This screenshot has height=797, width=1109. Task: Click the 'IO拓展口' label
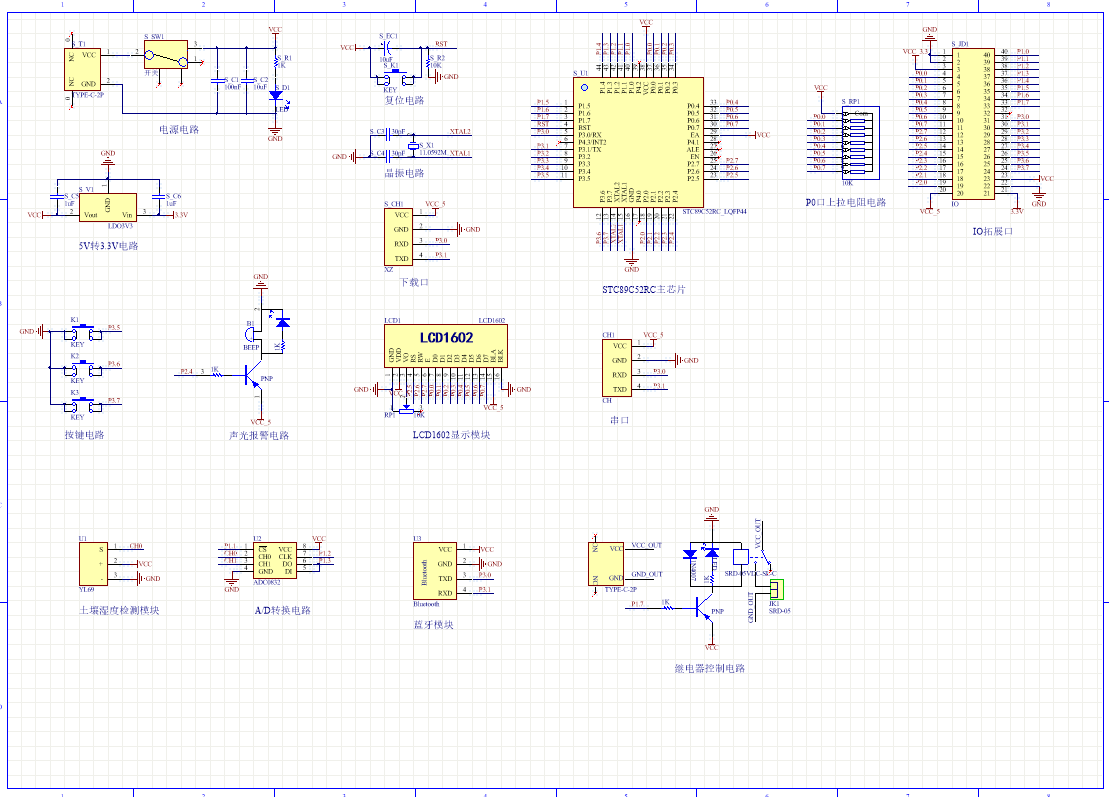coord(993,231)
